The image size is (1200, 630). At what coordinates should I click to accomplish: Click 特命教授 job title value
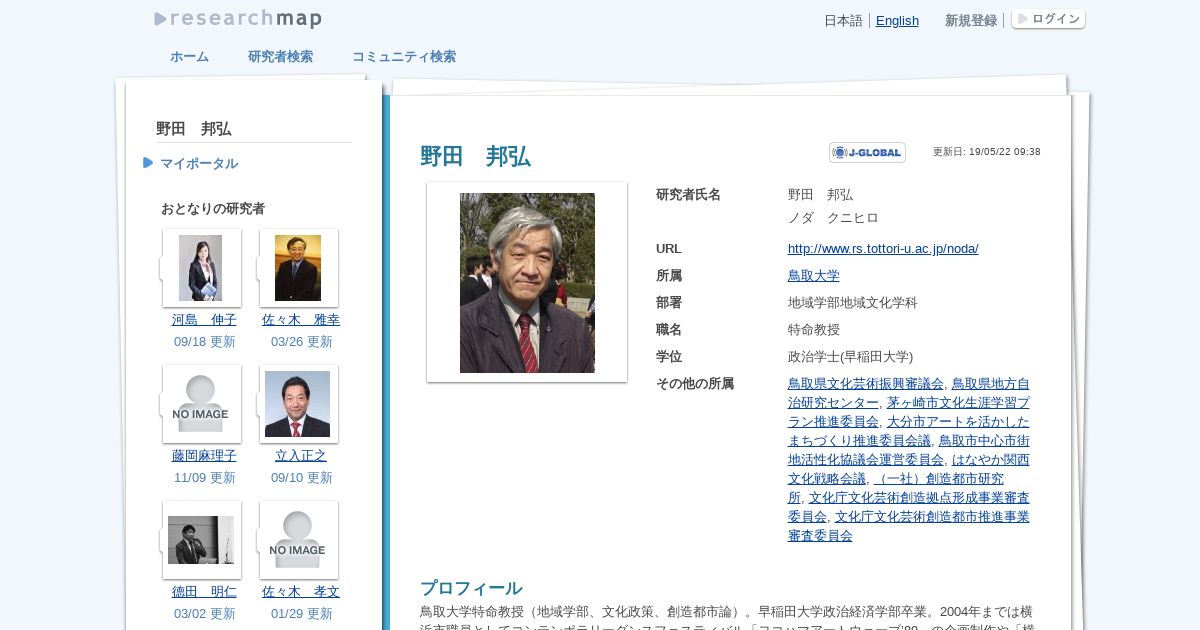tap(814, 330)
